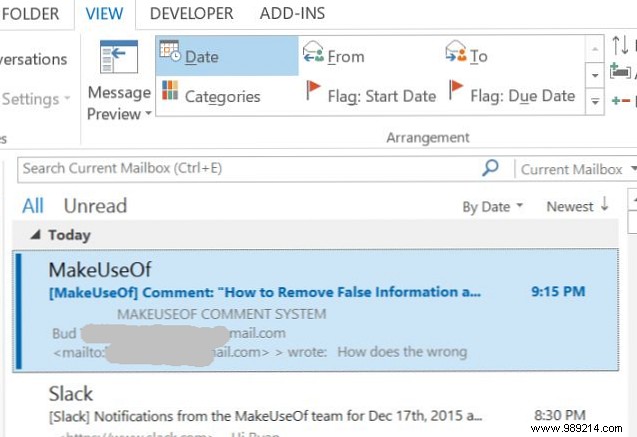Arrange by Flag: Due Date
637x437 pixels.
512,95
